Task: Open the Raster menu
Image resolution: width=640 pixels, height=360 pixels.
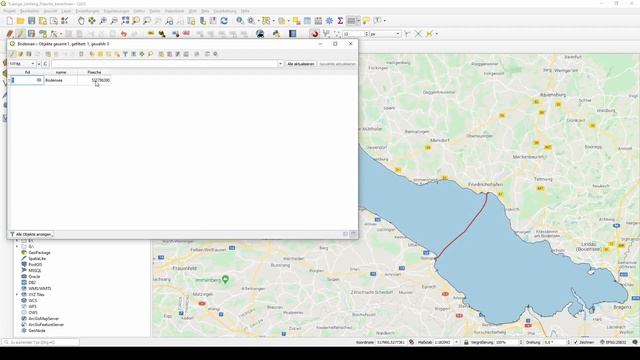Action: point(155,11)
